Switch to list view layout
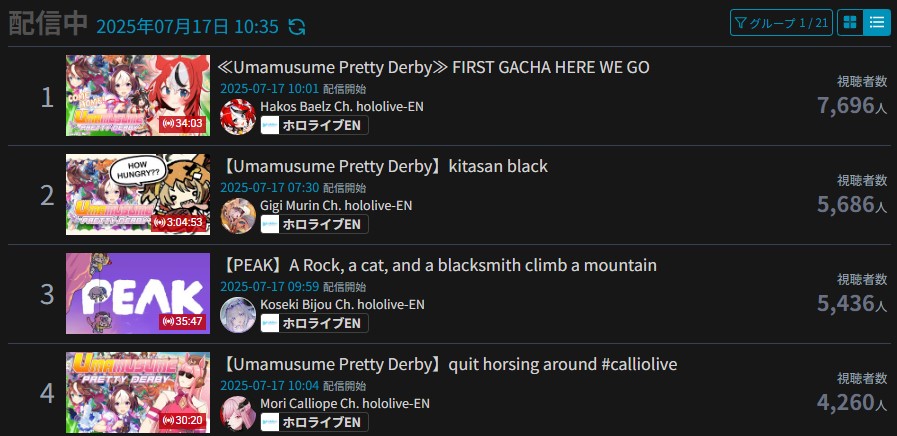Viewport: 897px width, 436px height. (876, 23)
